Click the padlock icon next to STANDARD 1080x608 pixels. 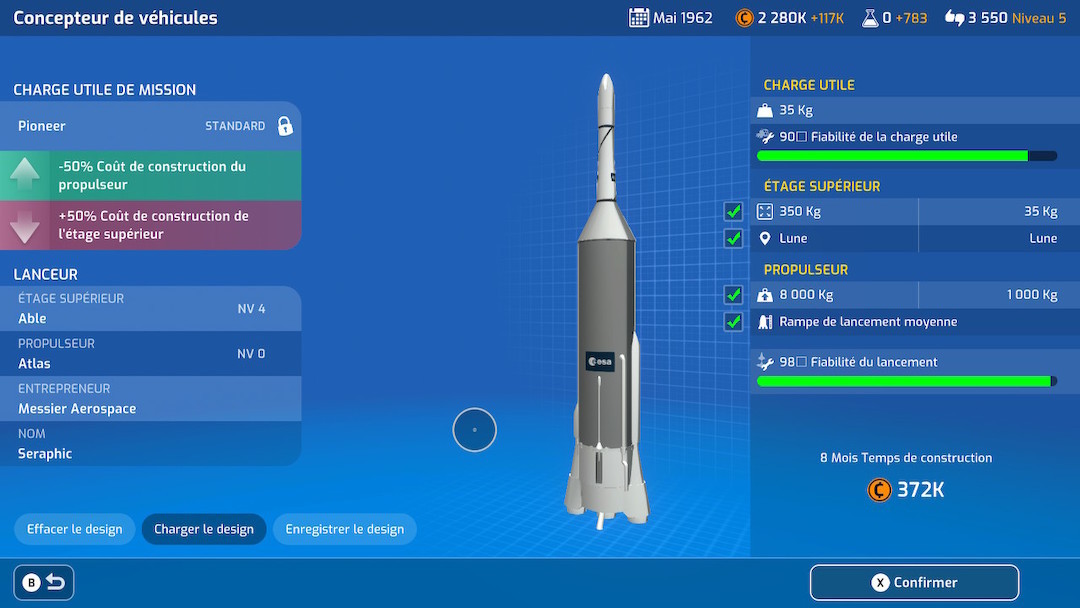[285, 126]
